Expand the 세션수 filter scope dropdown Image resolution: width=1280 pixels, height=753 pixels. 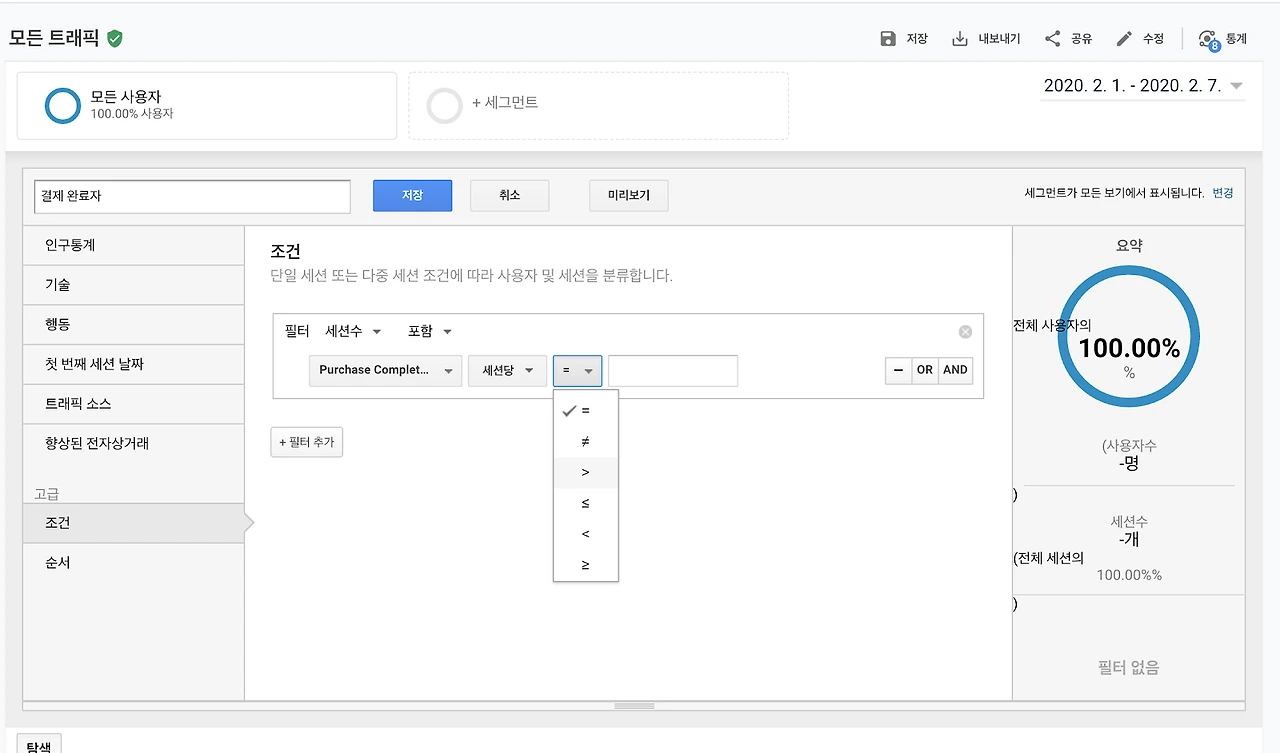[x=354, y=331]
